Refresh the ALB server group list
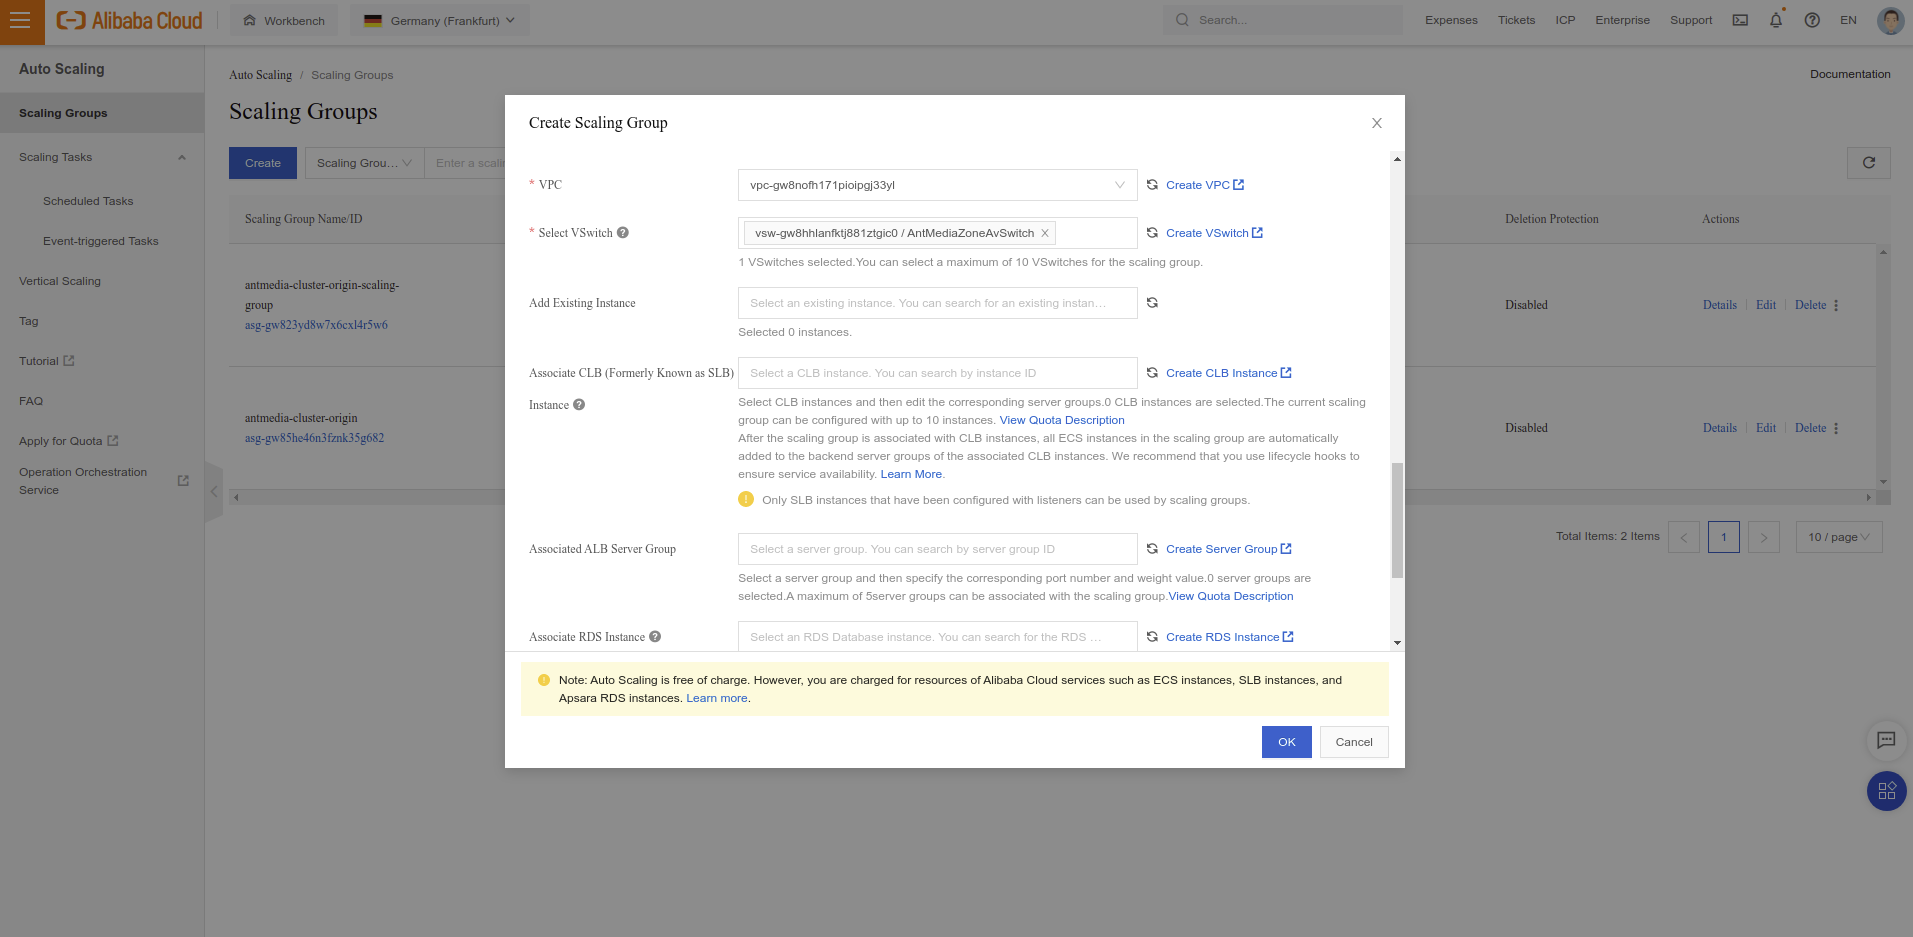The height and width of the screenshot is (937, 1913). (1152, 549)
